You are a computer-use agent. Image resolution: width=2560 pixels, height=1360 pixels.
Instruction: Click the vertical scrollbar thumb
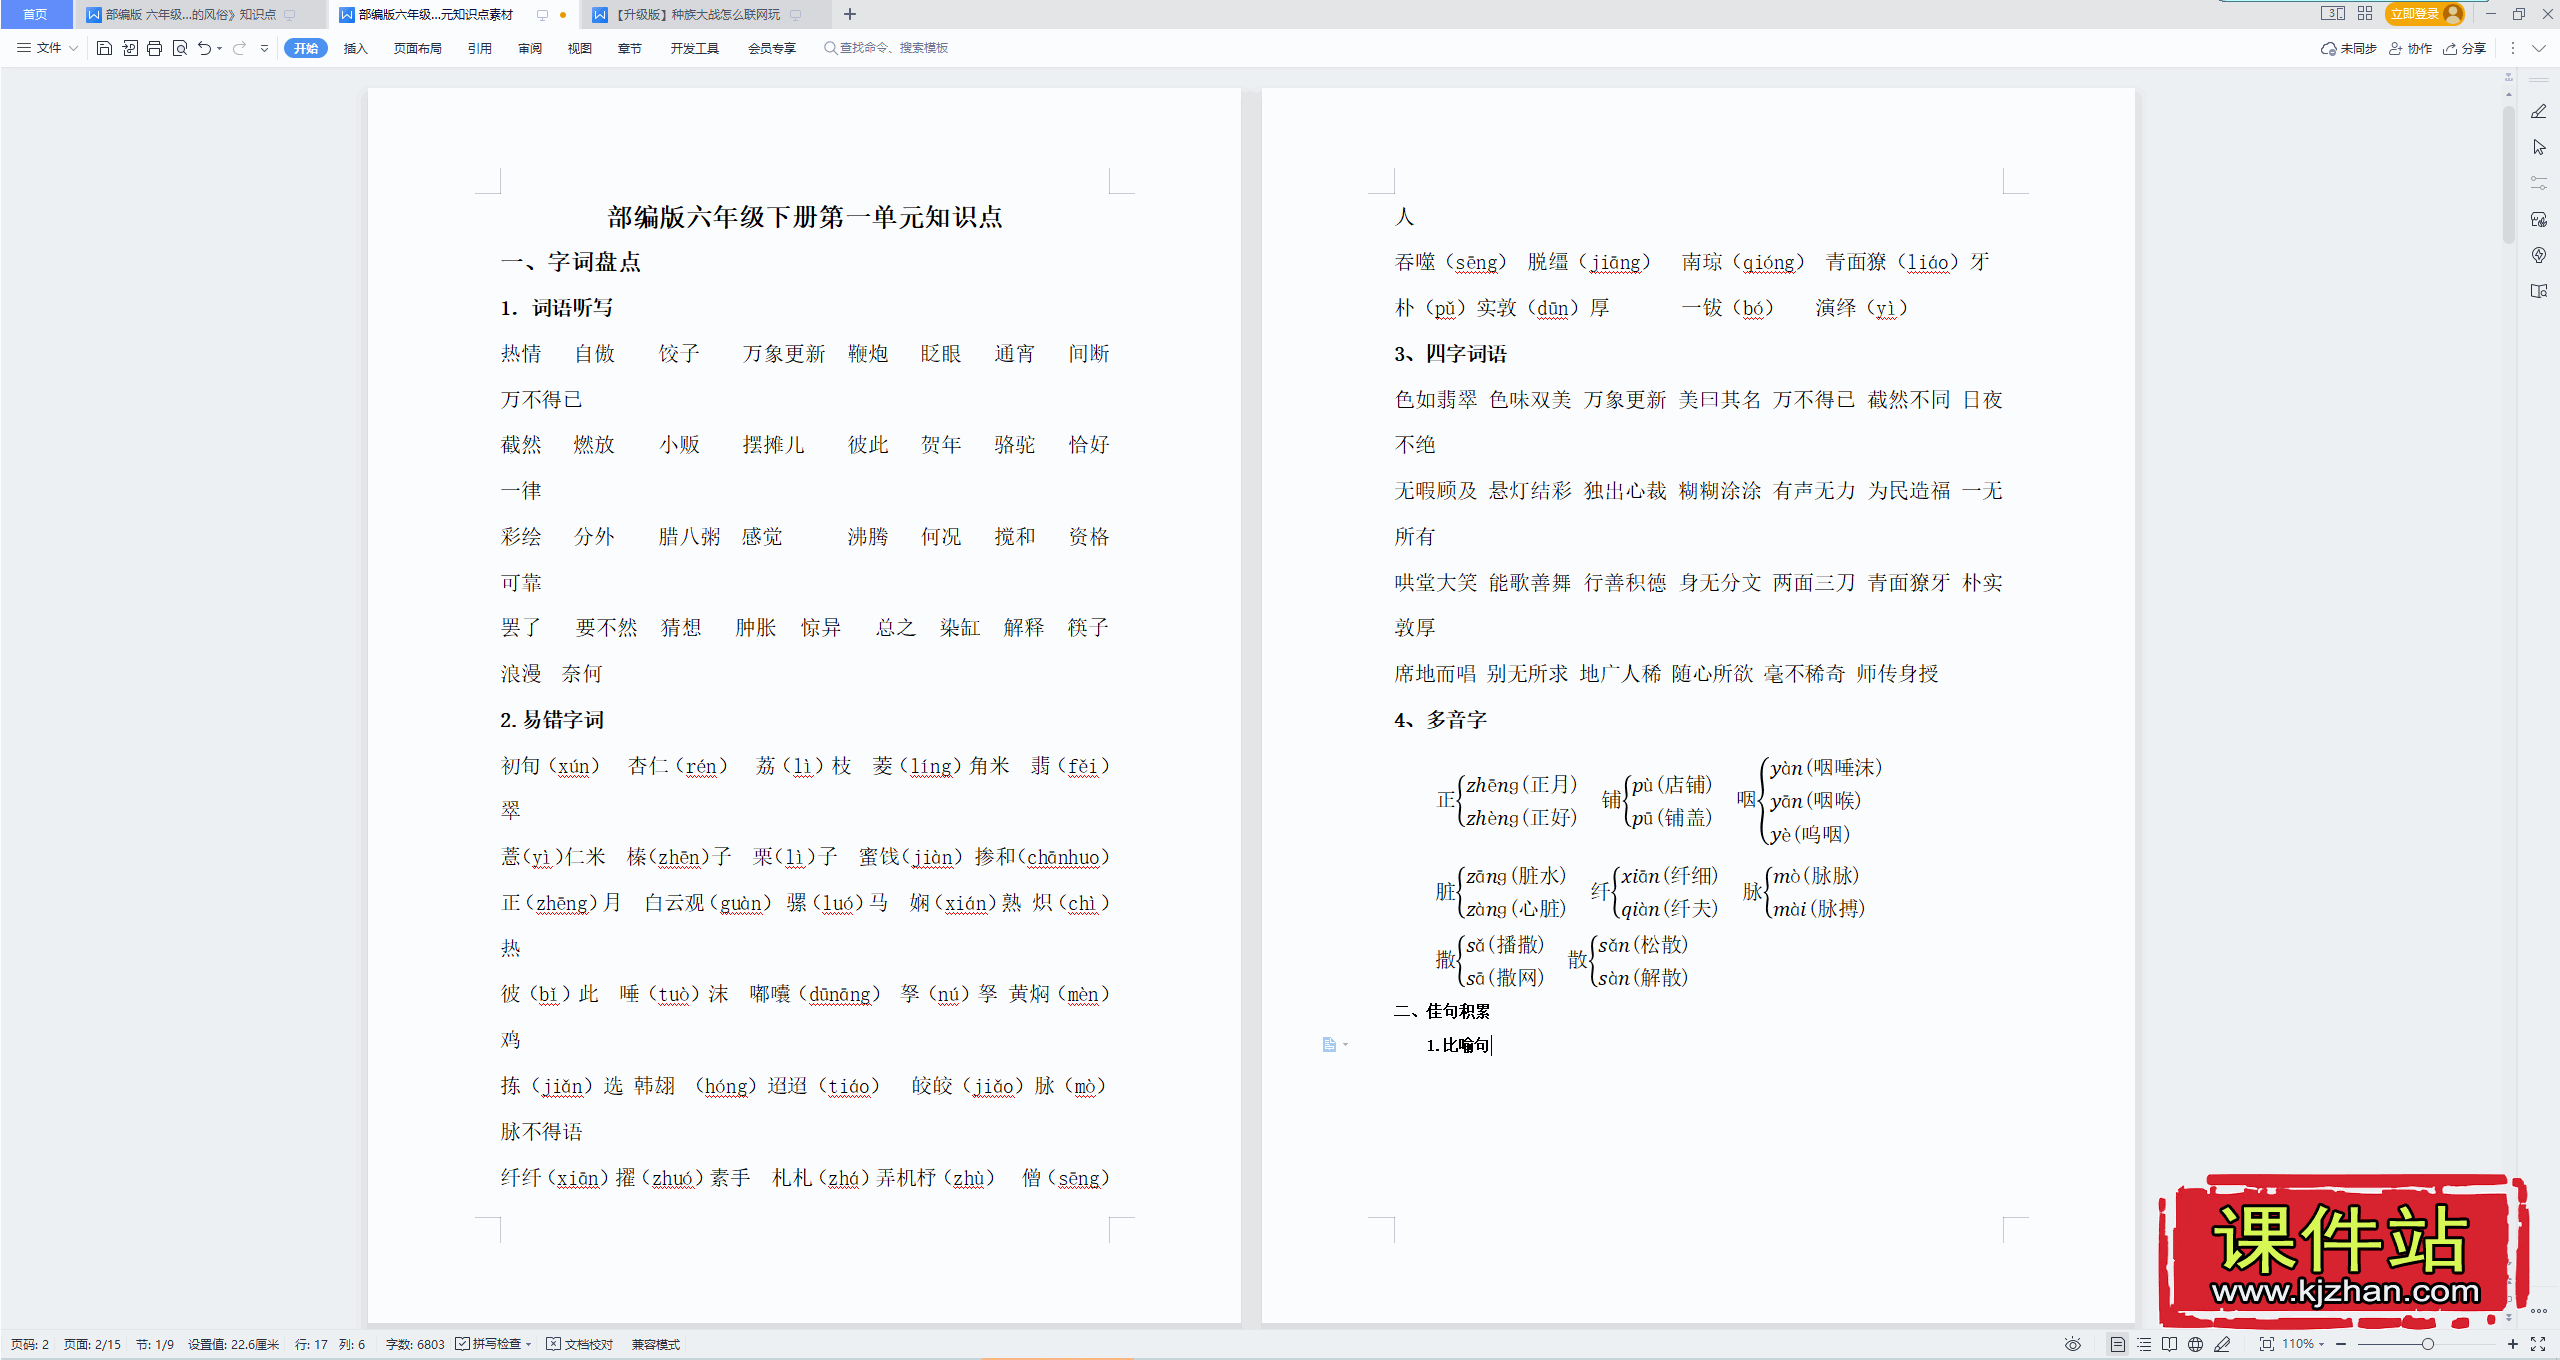point(2508,175)
